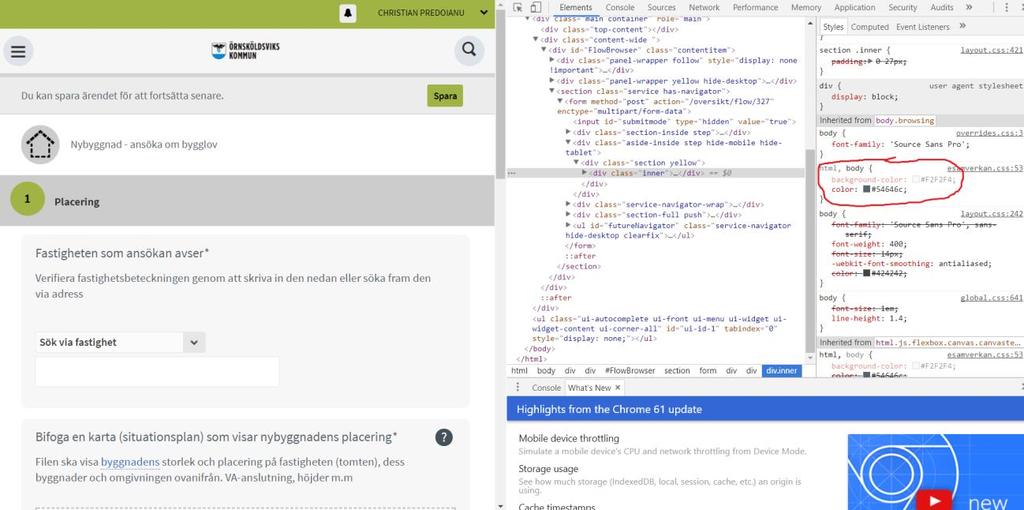Image resolution: width=1024 pixels, height=510 pixels.
Task: Open the layout.css:421 source link
Action: (x=991, y=50)
